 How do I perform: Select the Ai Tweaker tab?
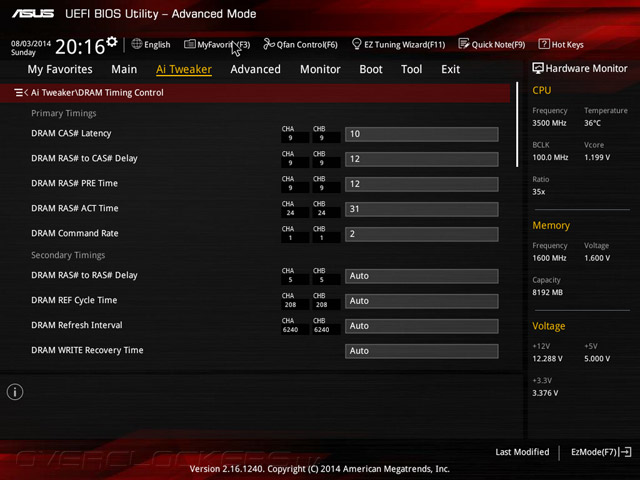tap(184, 69)
